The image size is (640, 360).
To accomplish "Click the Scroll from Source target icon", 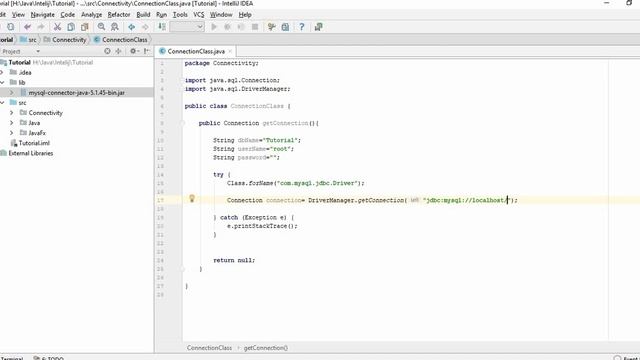I will coord(107,51).
